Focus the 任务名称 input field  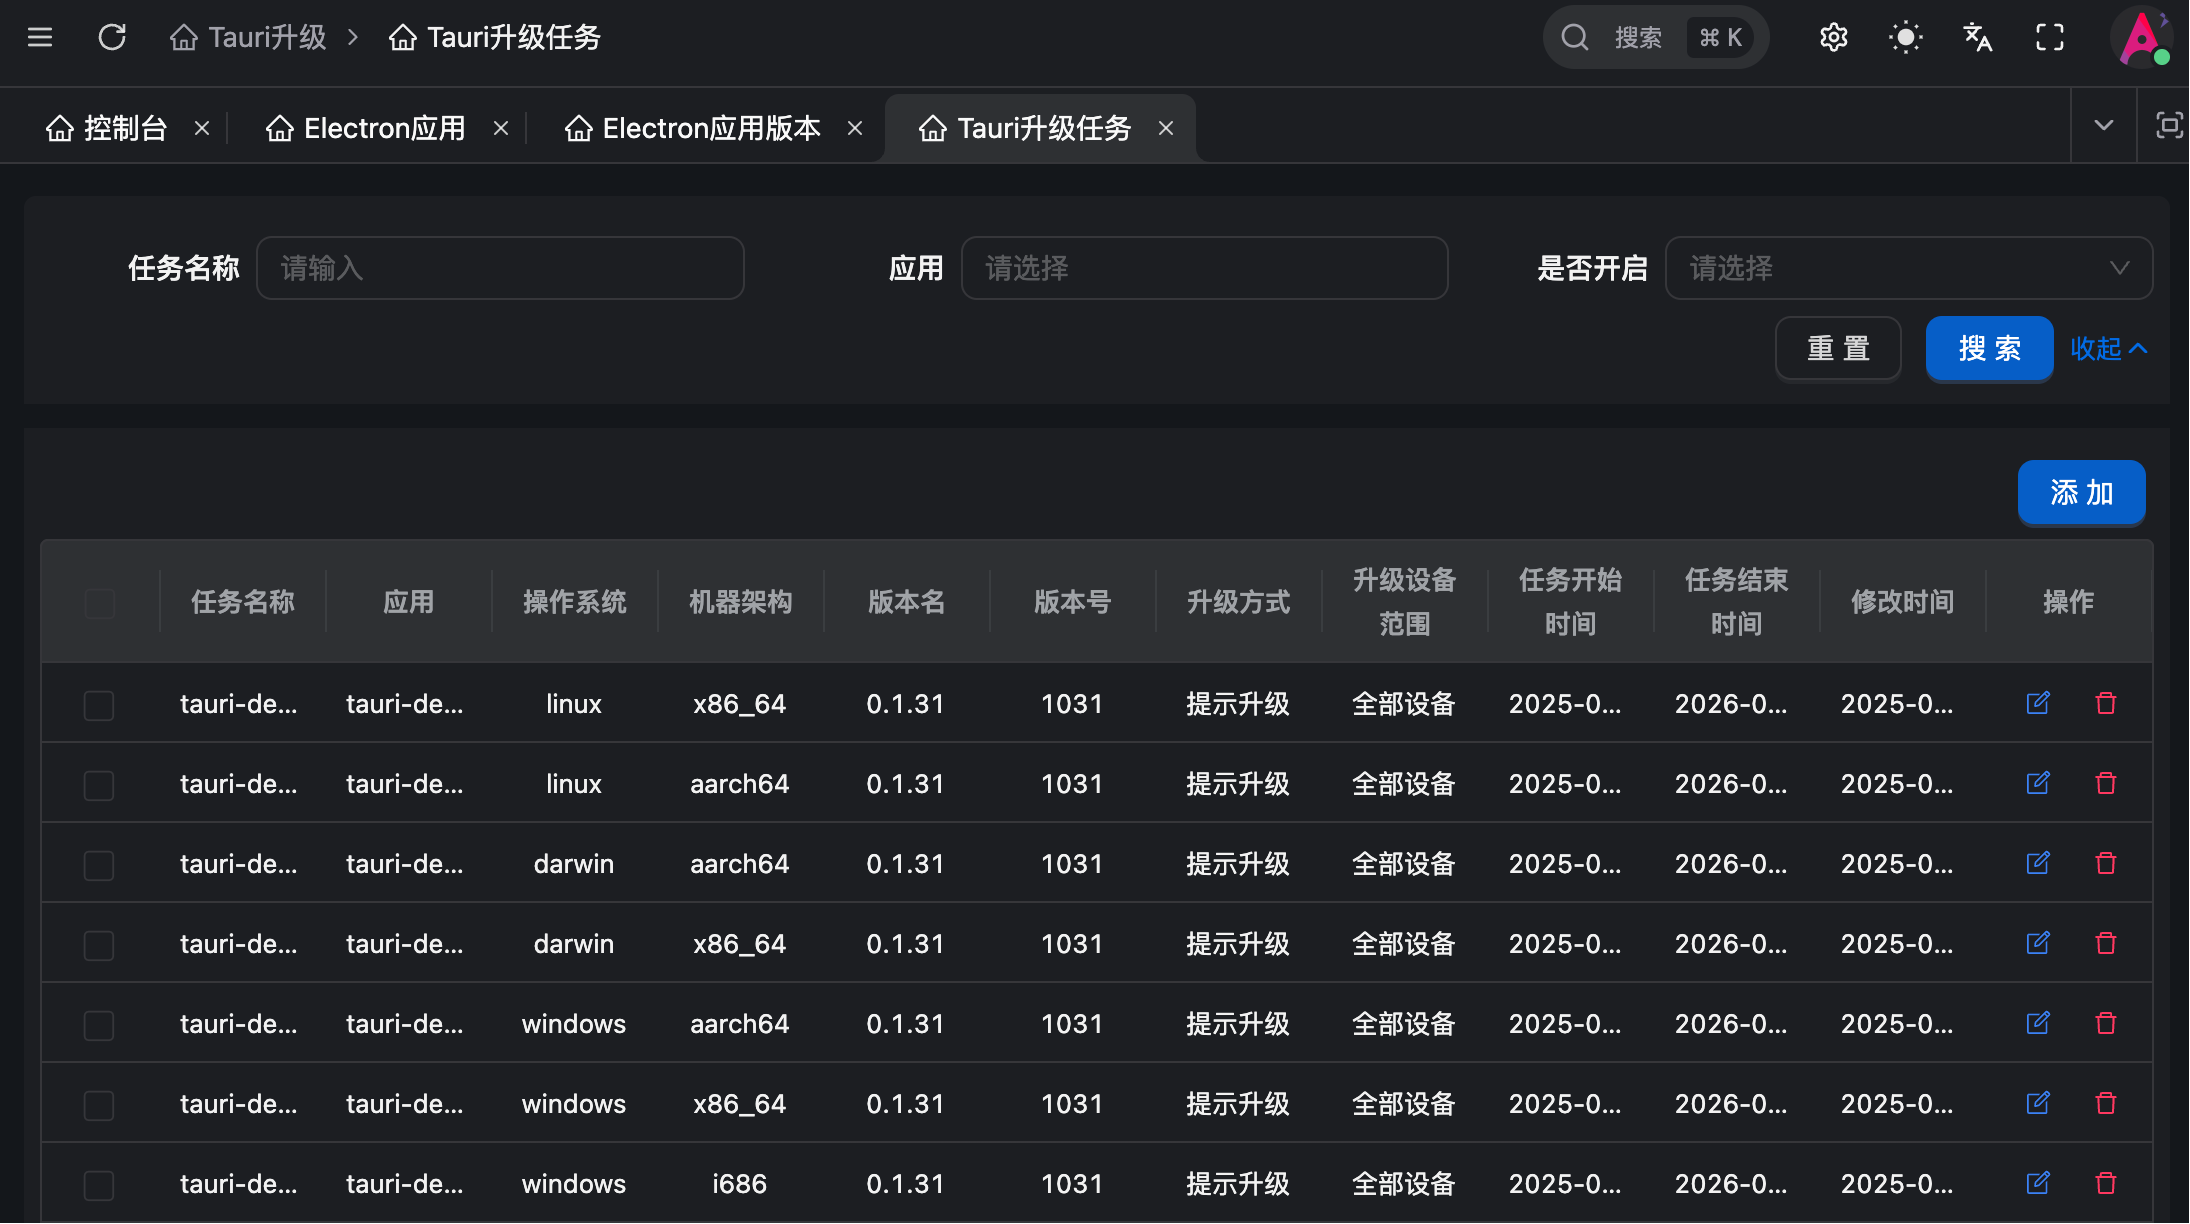(x=500, y=268)
